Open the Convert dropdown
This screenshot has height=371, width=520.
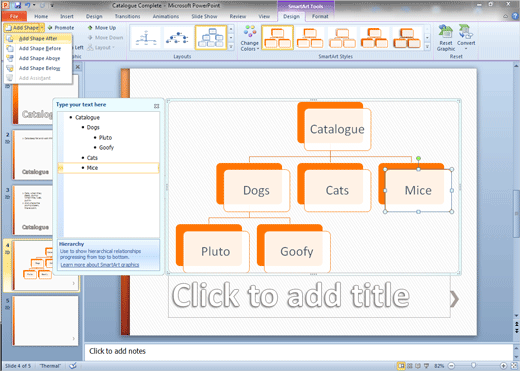pyautogui.click(x=466, y=37)
